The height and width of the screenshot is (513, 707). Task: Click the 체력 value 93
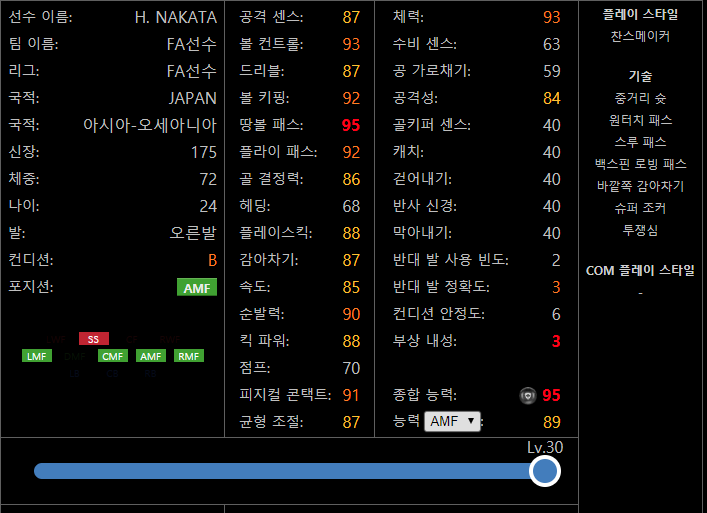click(551, 17)
